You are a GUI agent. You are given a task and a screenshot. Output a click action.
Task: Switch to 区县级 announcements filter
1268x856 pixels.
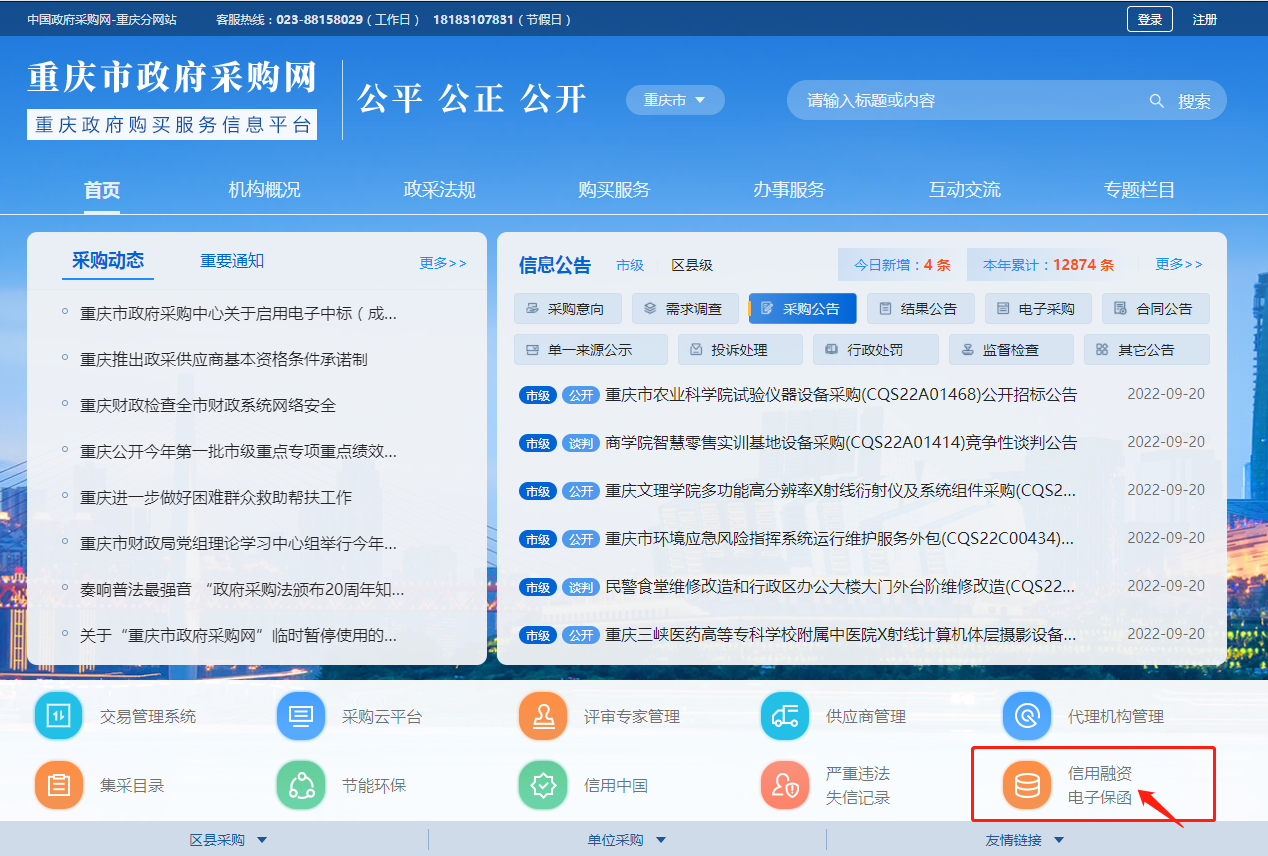tap(691, 265)
